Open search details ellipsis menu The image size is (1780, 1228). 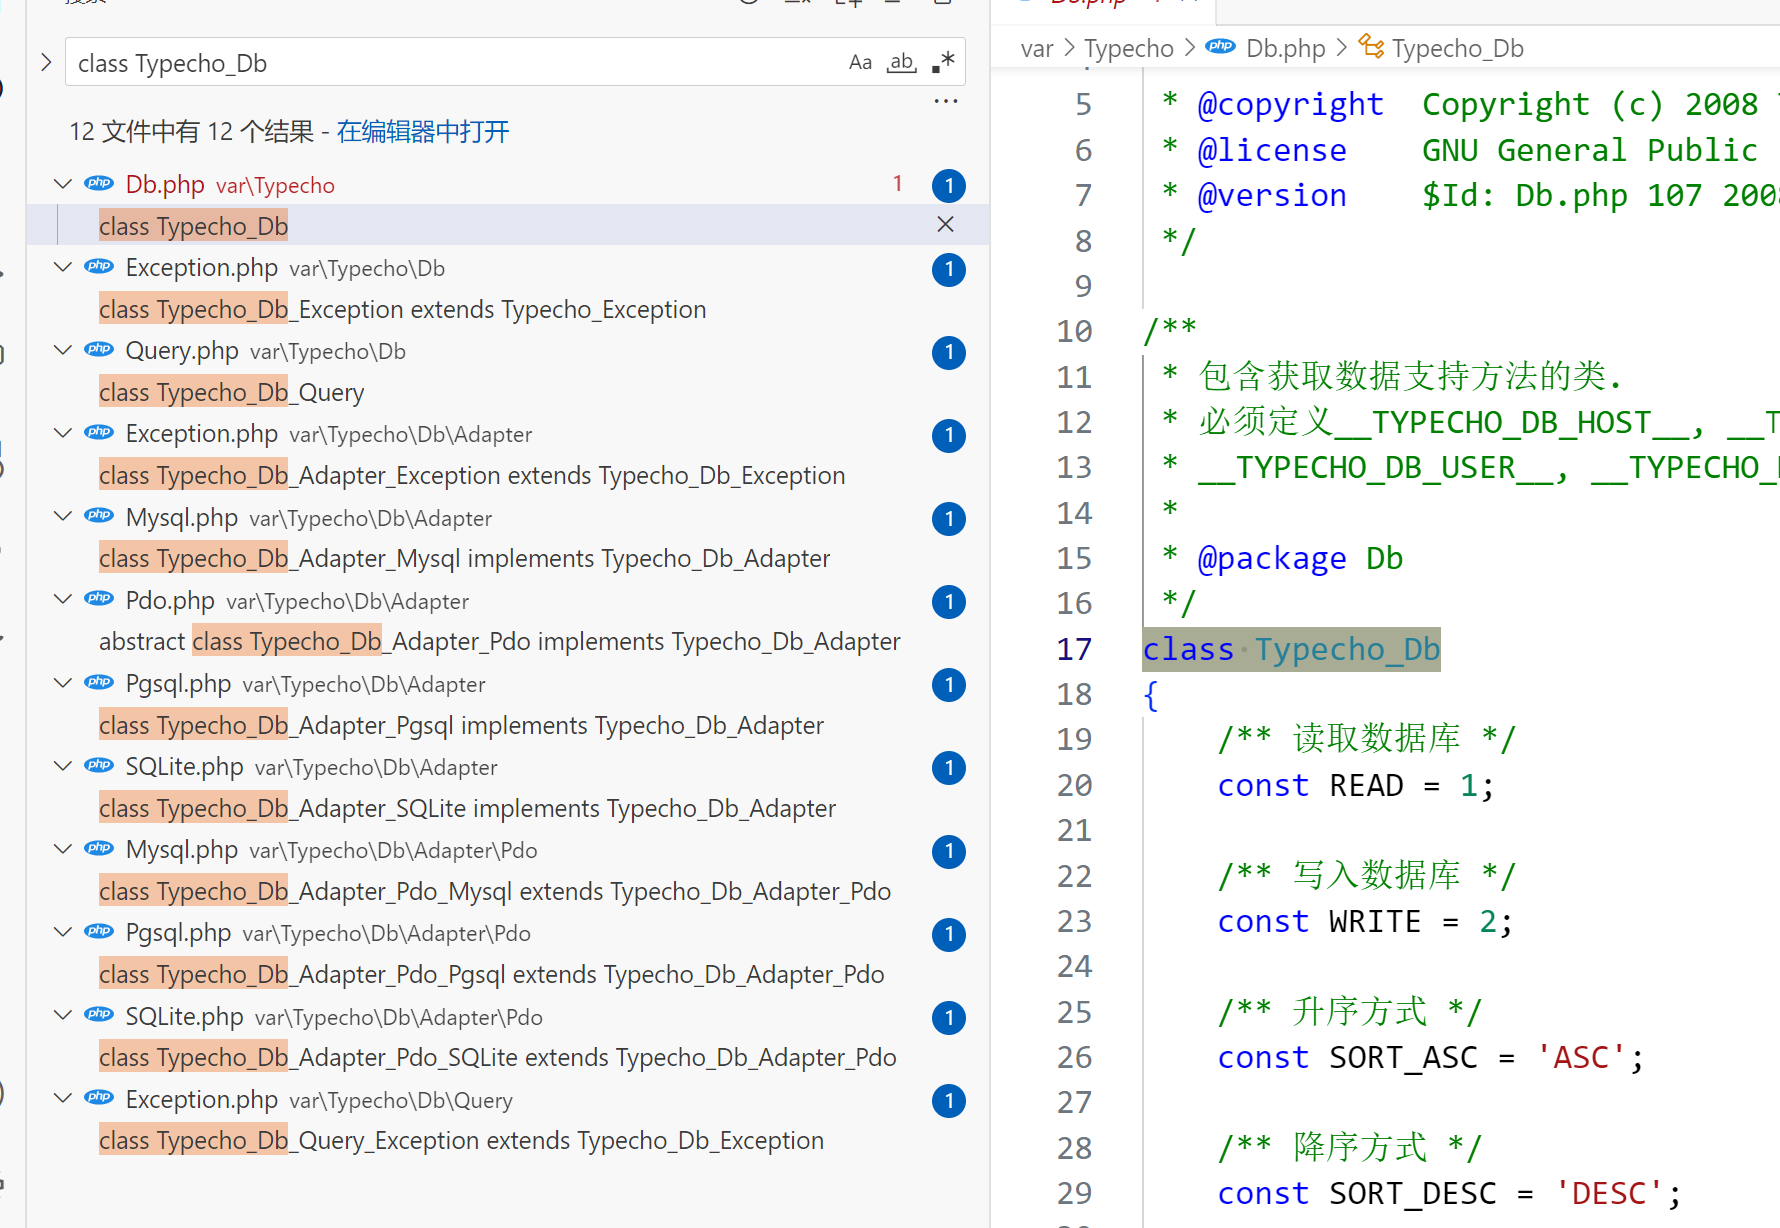click(945, 102)
